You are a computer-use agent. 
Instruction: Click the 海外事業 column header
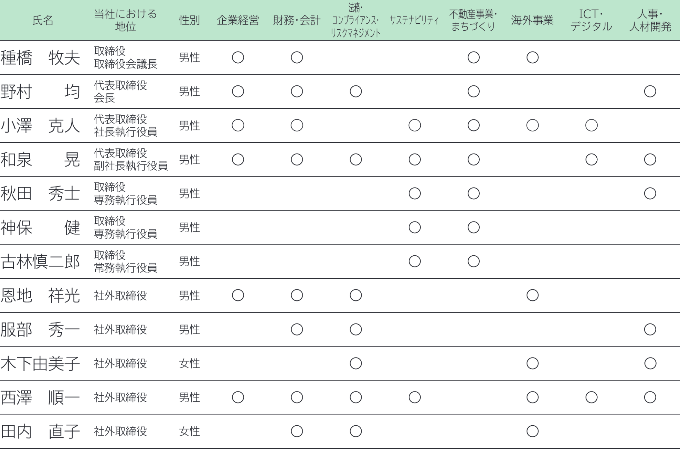point(532,20)
